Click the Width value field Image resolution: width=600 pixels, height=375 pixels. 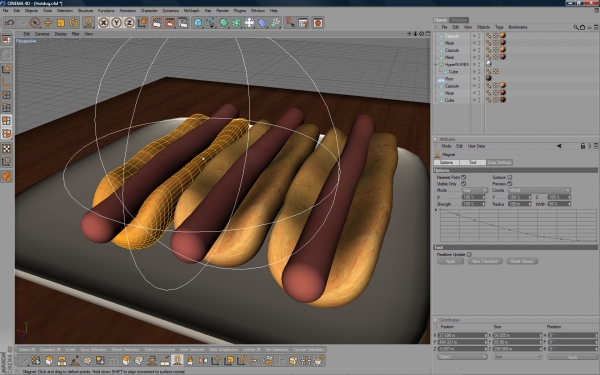[x=559, y=204]
